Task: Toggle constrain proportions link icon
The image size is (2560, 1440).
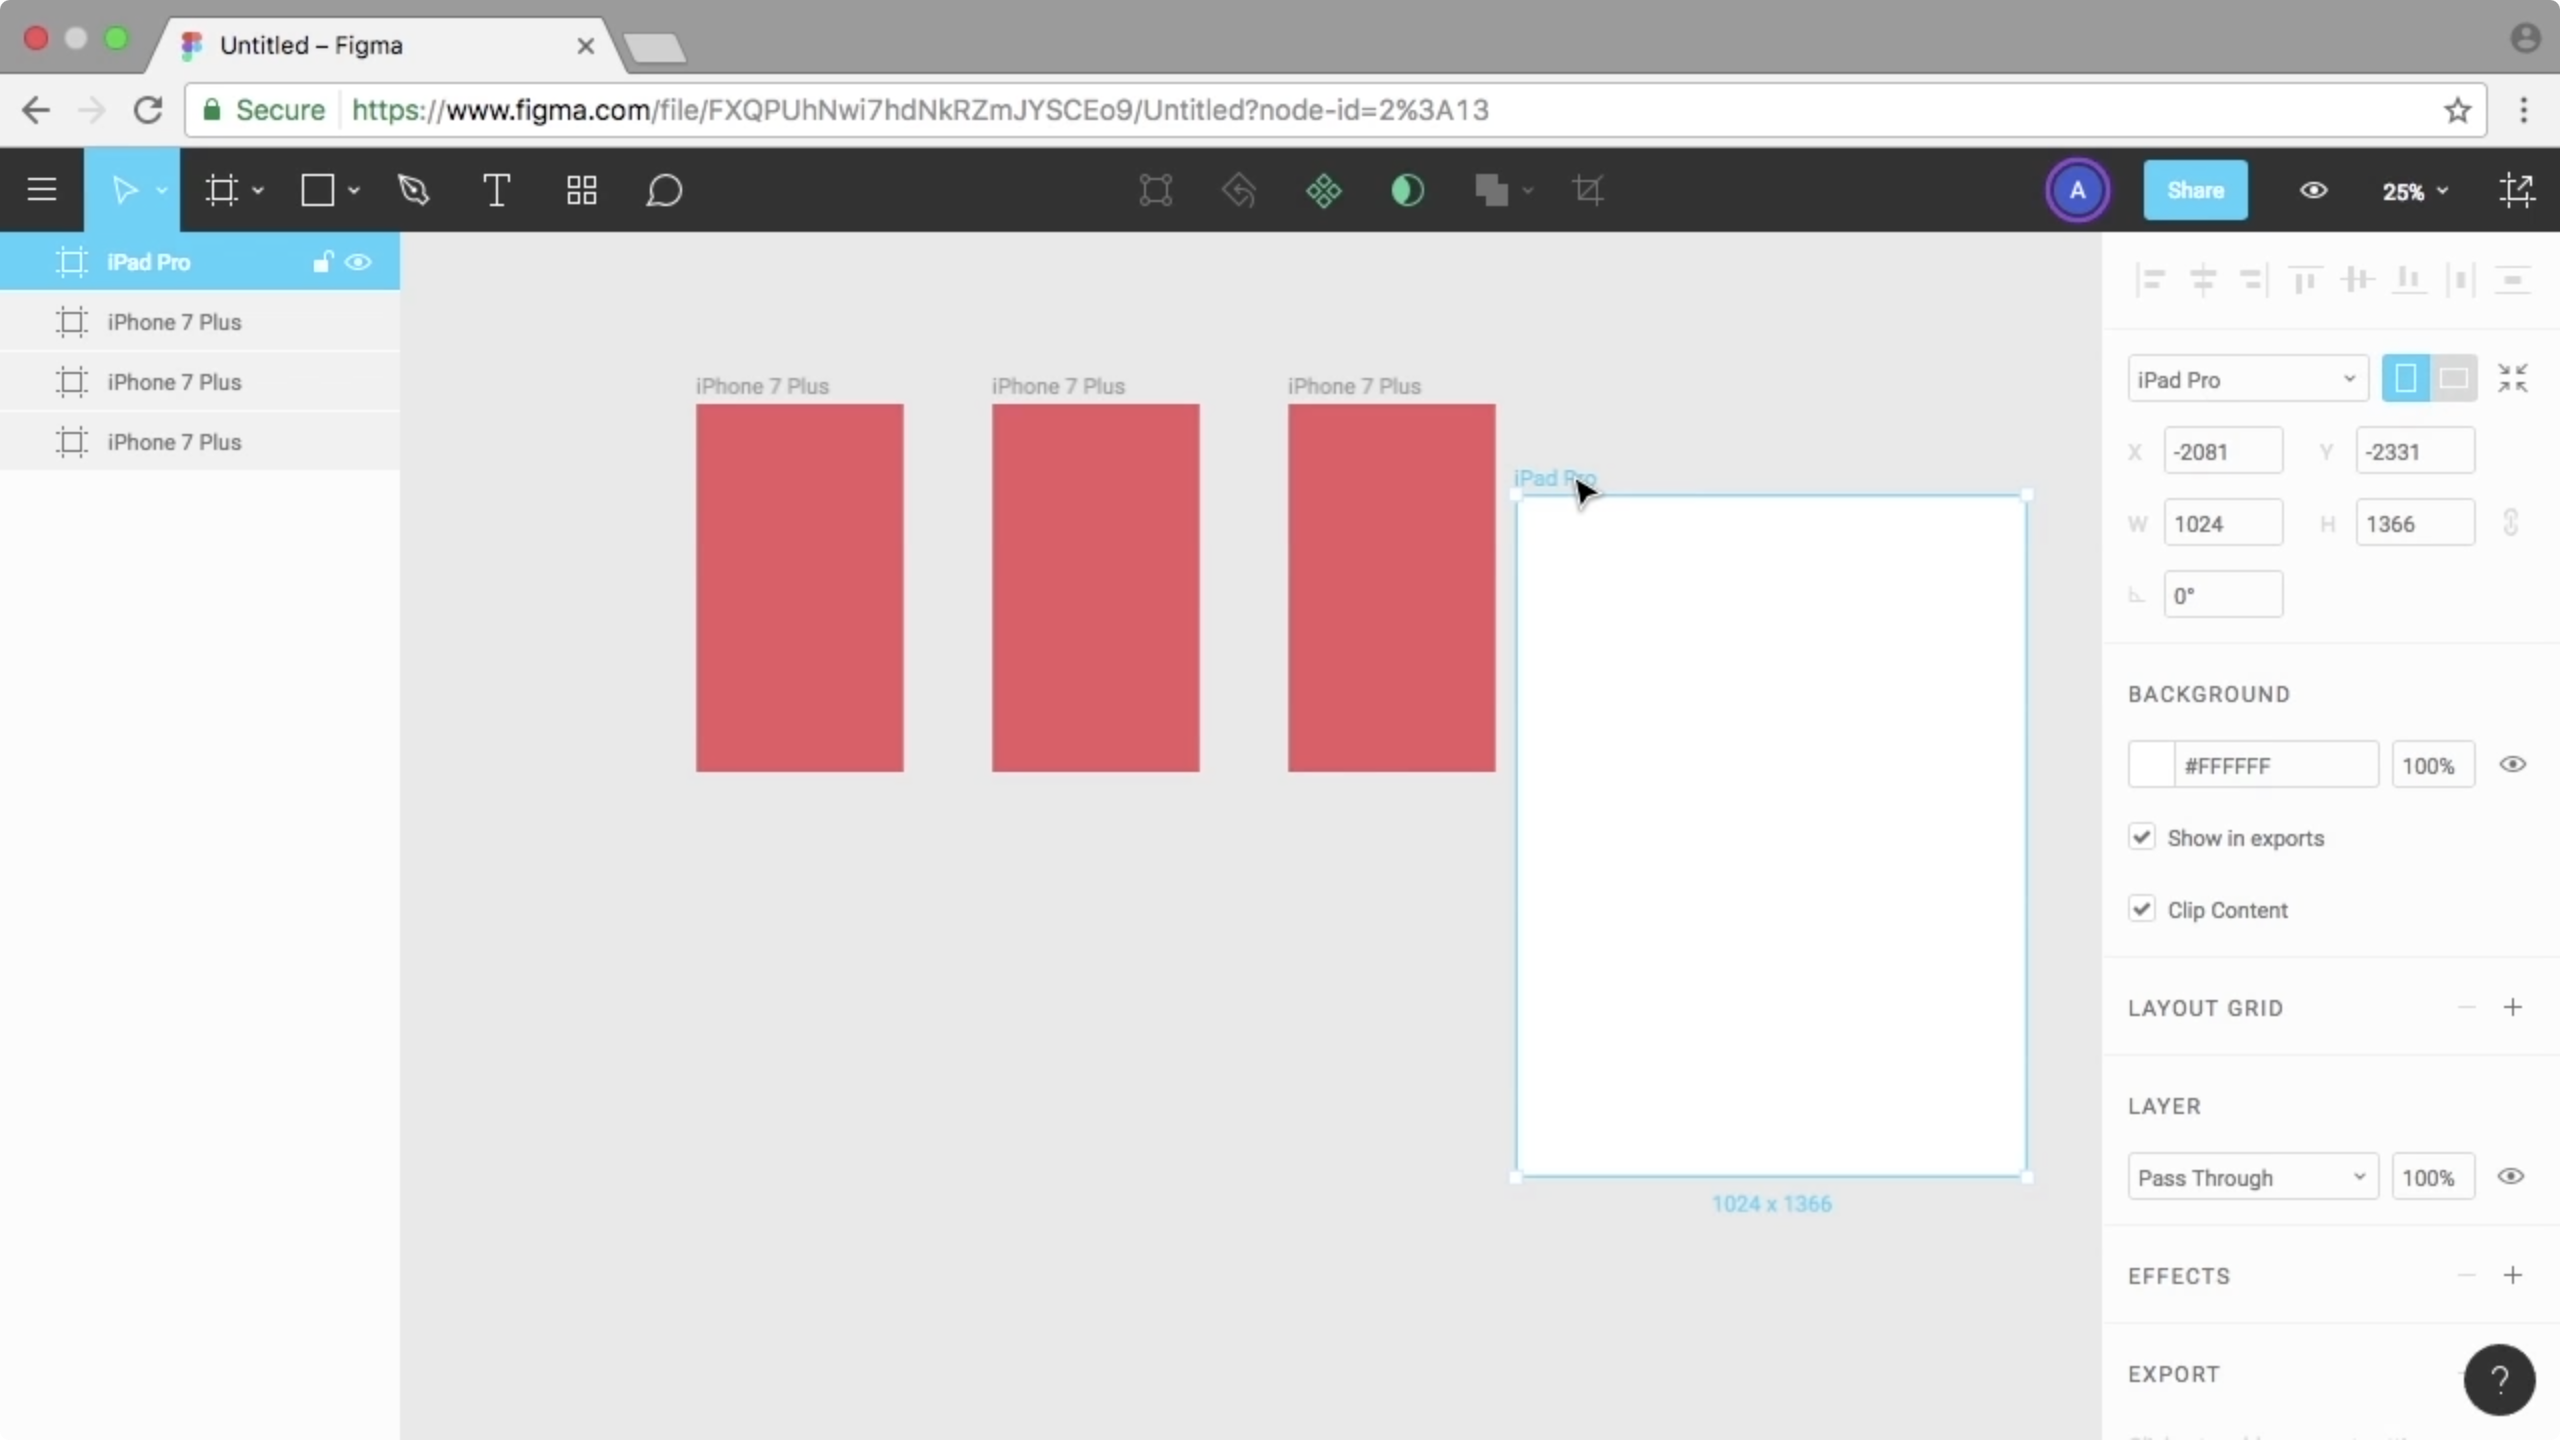Action: click(x=2510, y=523)
